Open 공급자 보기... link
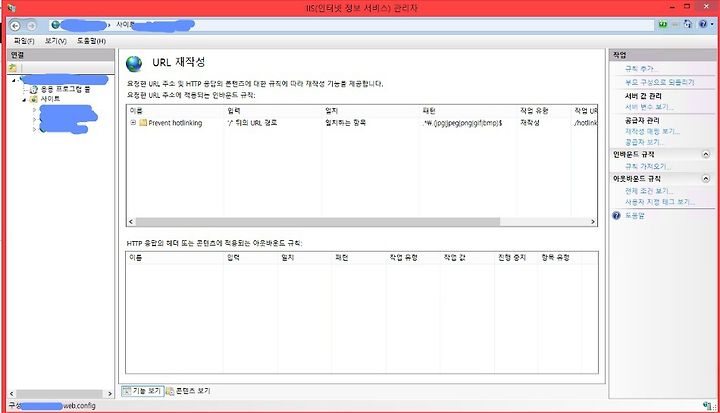The width and height of the screenshot is (720, 413). (644, 142)
